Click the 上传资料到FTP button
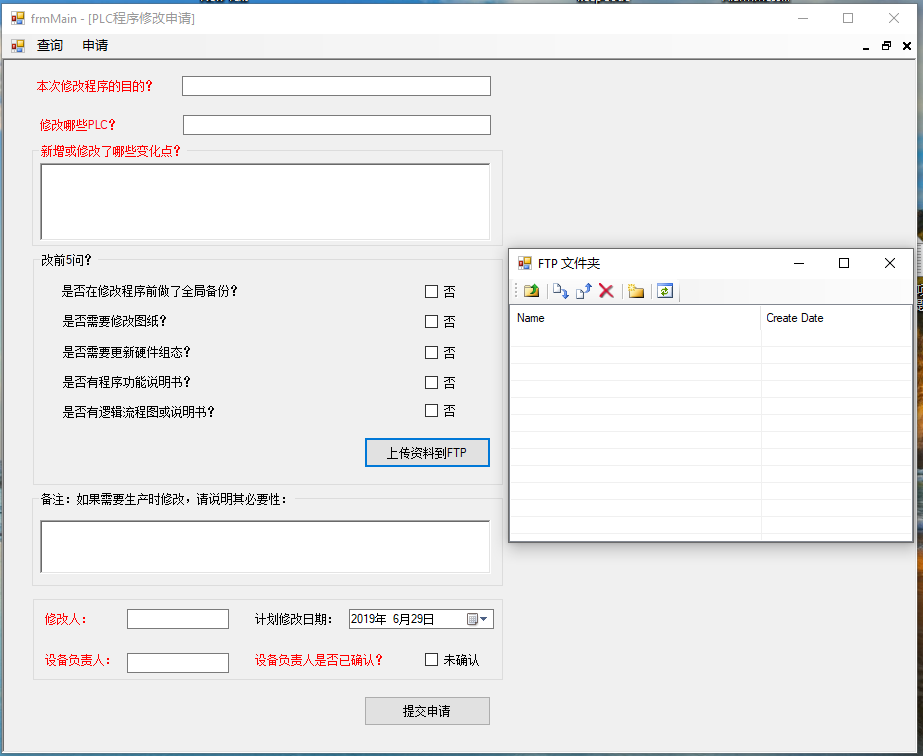 pos(427,453)
